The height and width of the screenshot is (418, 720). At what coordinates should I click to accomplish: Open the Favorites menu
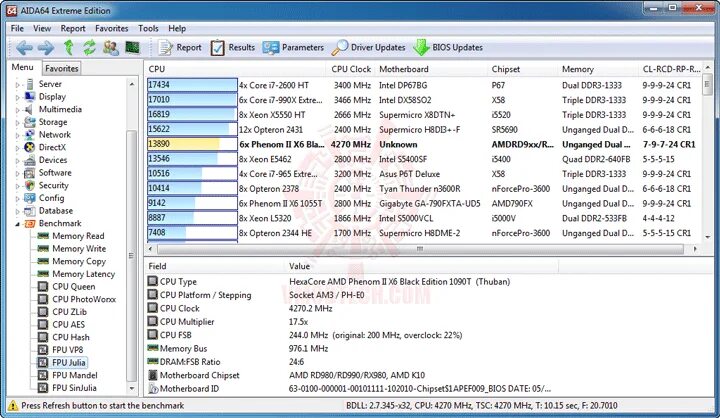point(112,28)
